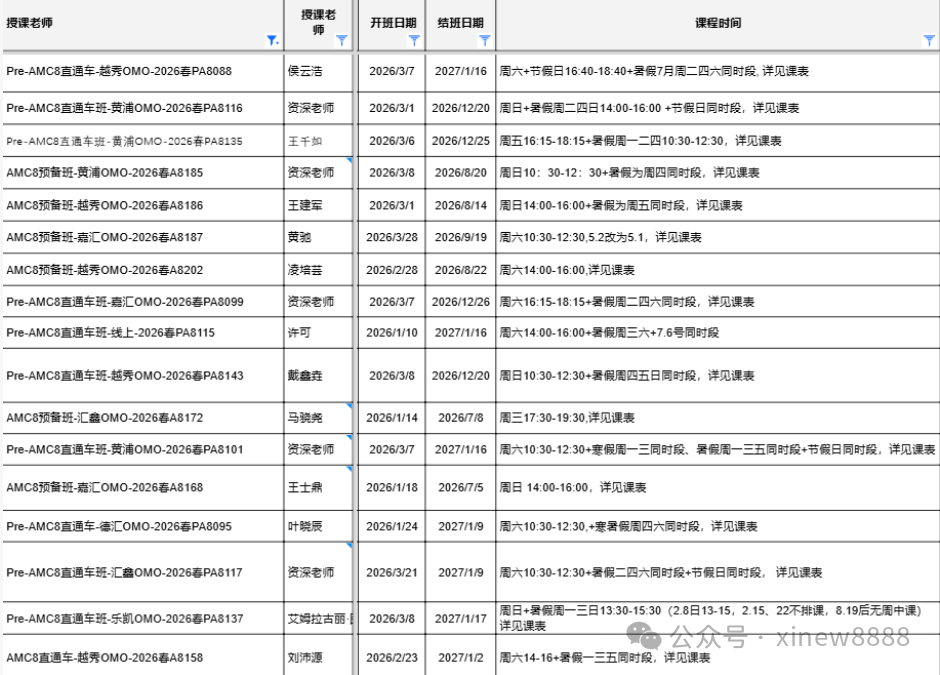The height and width of the screenshot is (675, 940).
Task: Select teacher cell 侯云浩
Action: point(306,72)
